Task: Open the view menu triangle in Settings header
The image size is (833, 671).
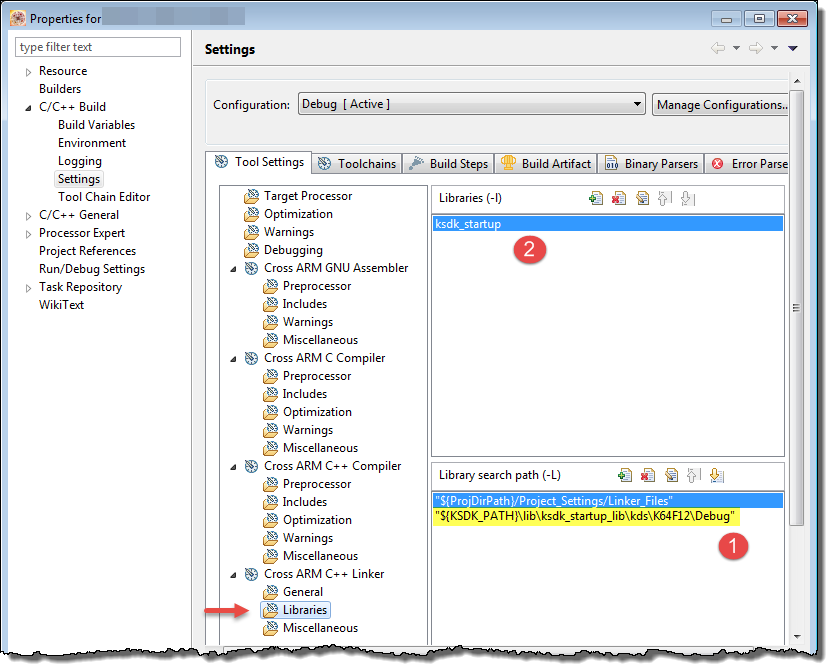Action: [793, 48]
